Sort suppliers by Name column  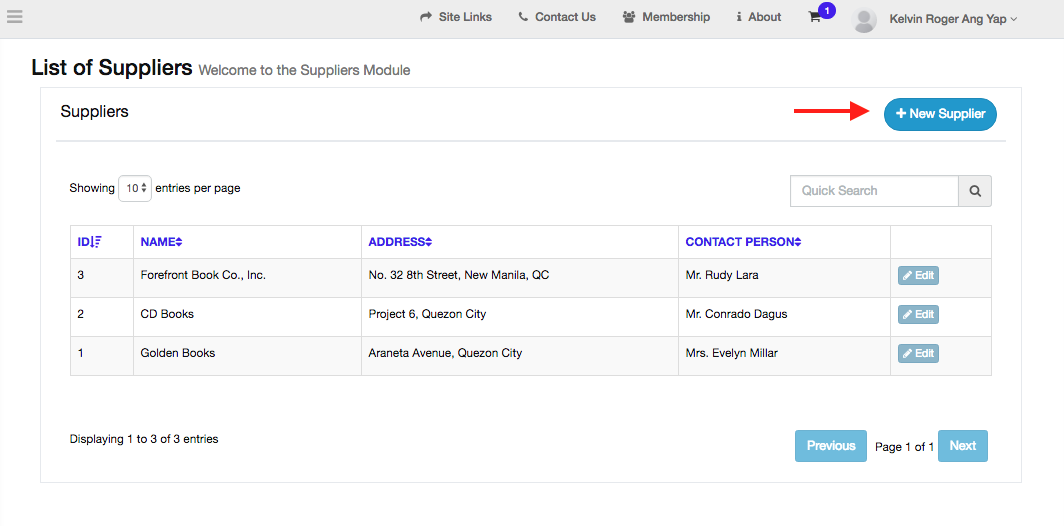coord(161,242)
